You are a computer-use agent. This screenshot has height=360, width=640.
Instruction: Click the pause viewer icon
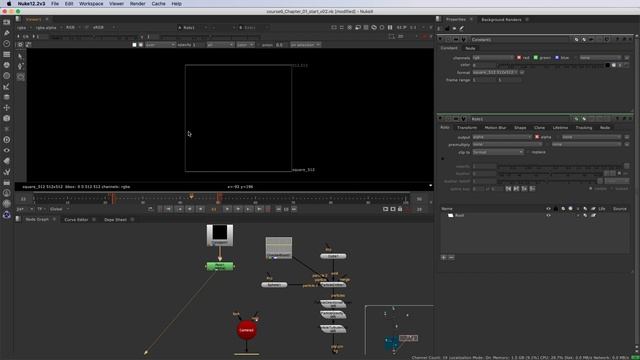390,27
